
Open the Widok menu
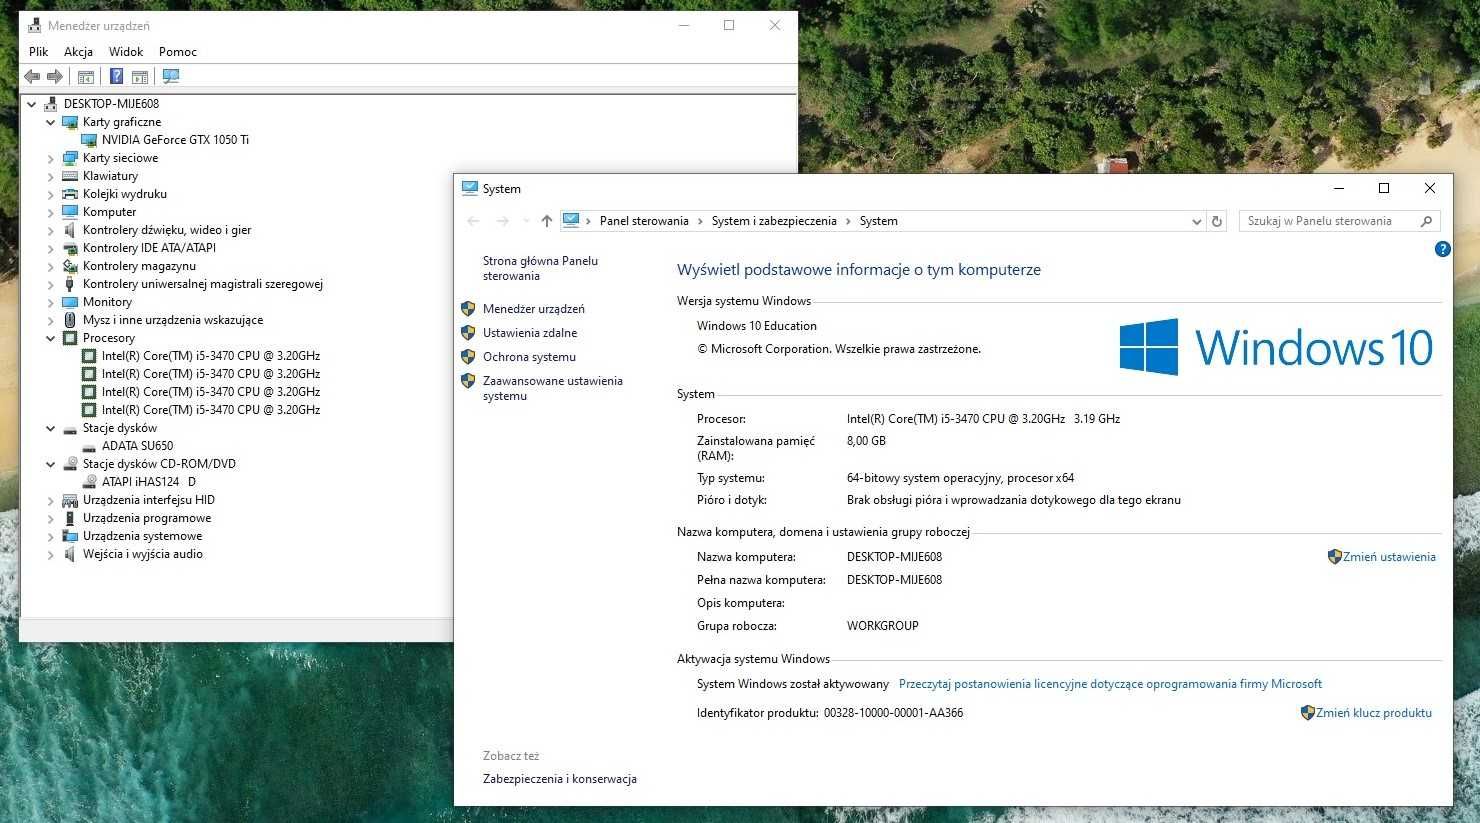(126, 51)
